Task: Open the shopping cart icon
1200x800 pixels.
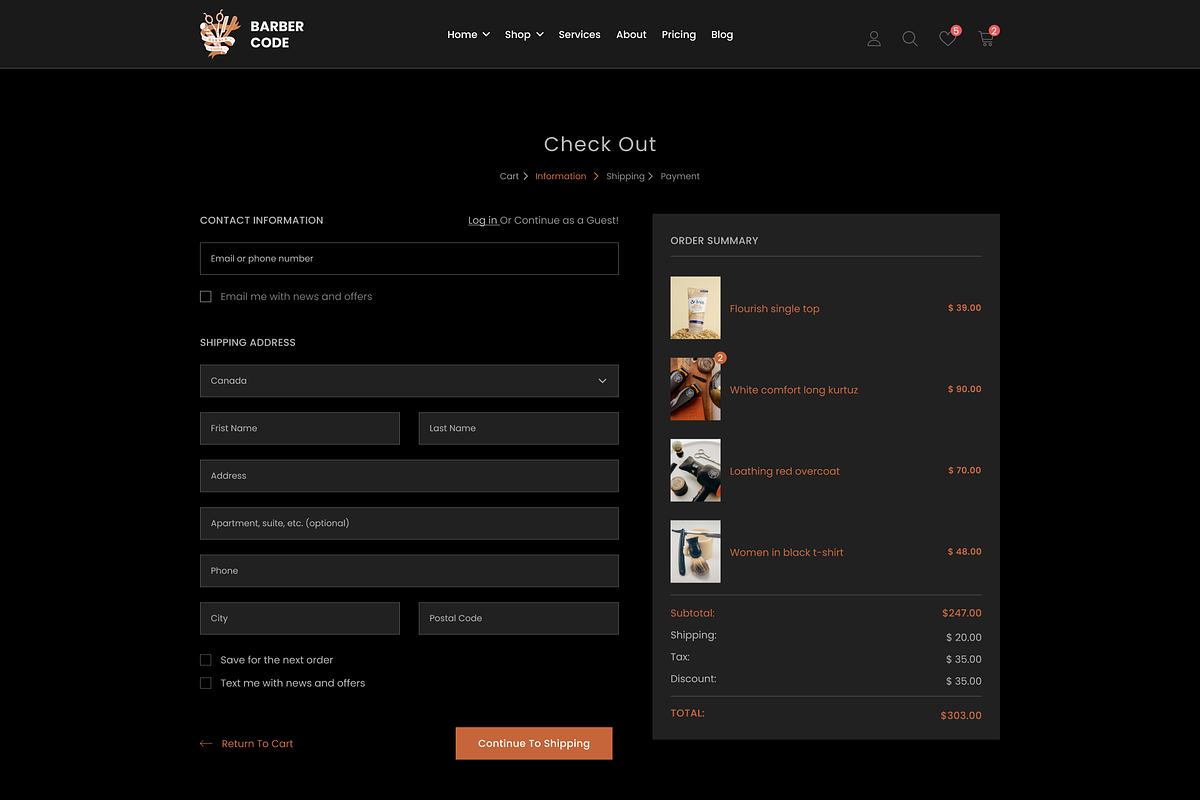Action: coord(986,38)
